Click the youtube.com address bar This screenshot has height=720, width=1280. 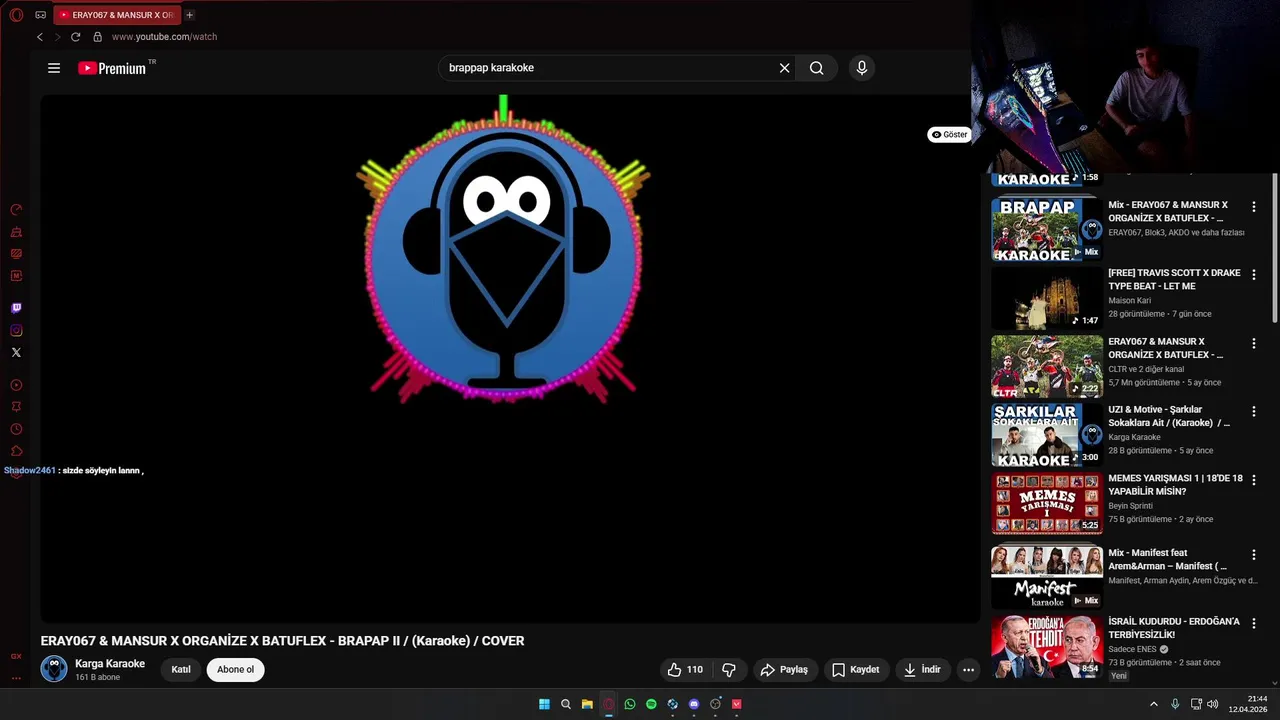(164, 37)
